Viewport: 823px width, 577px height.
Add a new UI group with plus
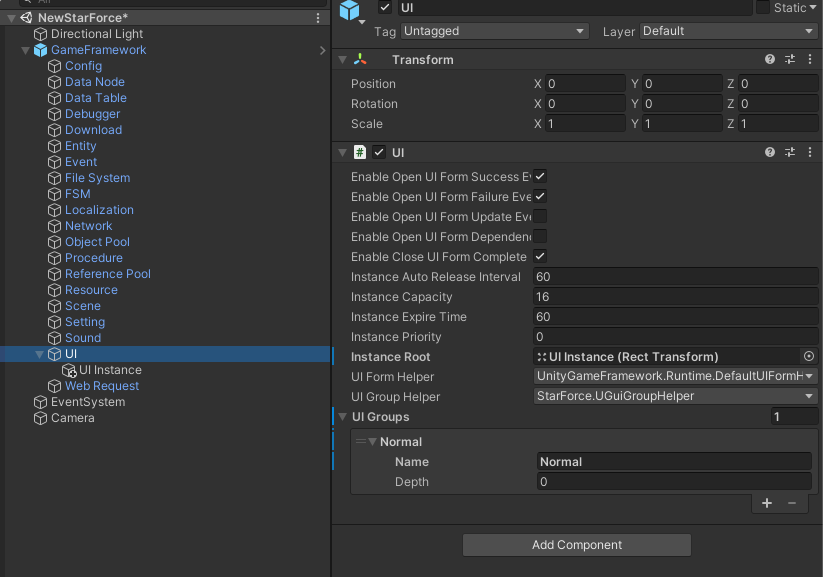[767, 503]
